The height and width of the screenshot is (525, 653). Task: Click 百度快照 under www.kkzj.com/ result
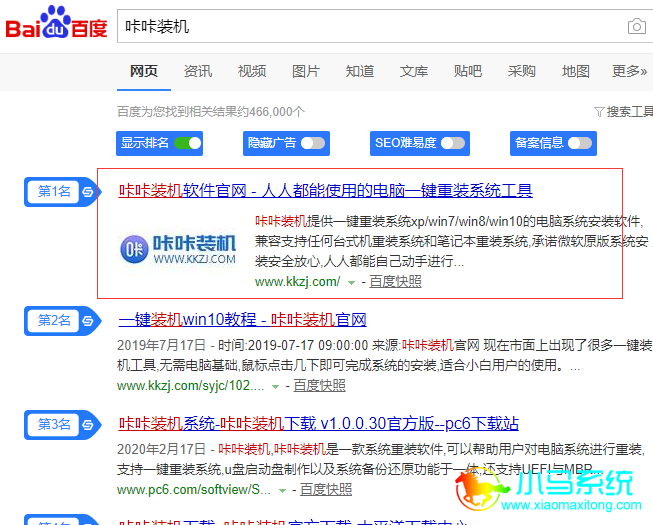coord(395,281)
